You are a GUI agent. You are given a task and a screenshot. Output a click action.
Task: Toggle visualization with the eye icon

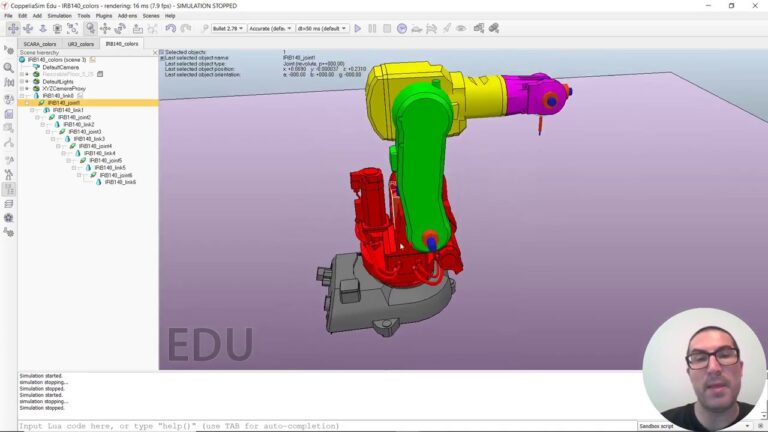click(x=461, y=28)
